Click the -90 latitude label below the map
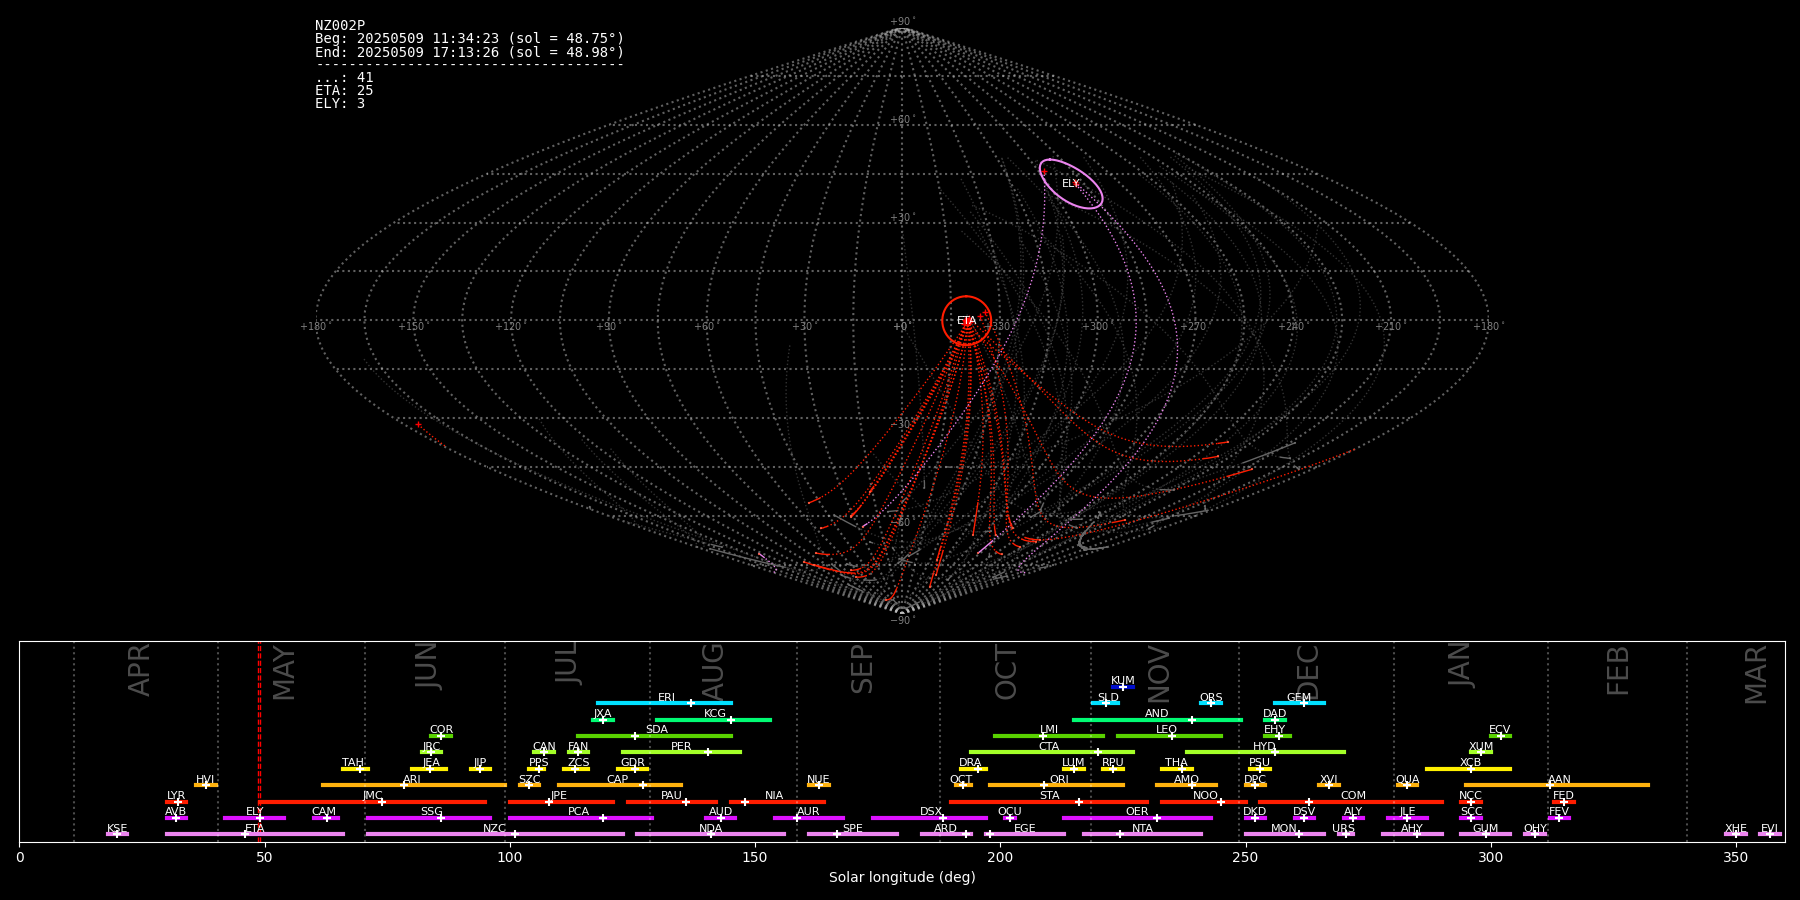Viewport: 1800px width, 900px height. coord(901,620)
